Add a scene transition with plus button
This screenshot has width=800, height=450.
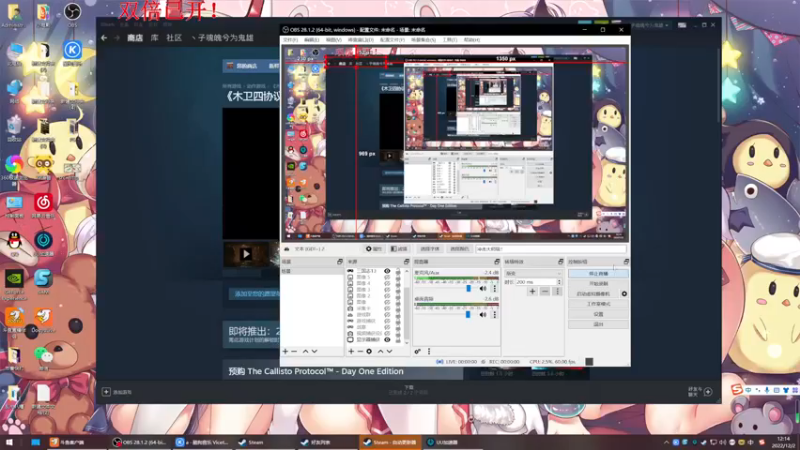point(532,291)
